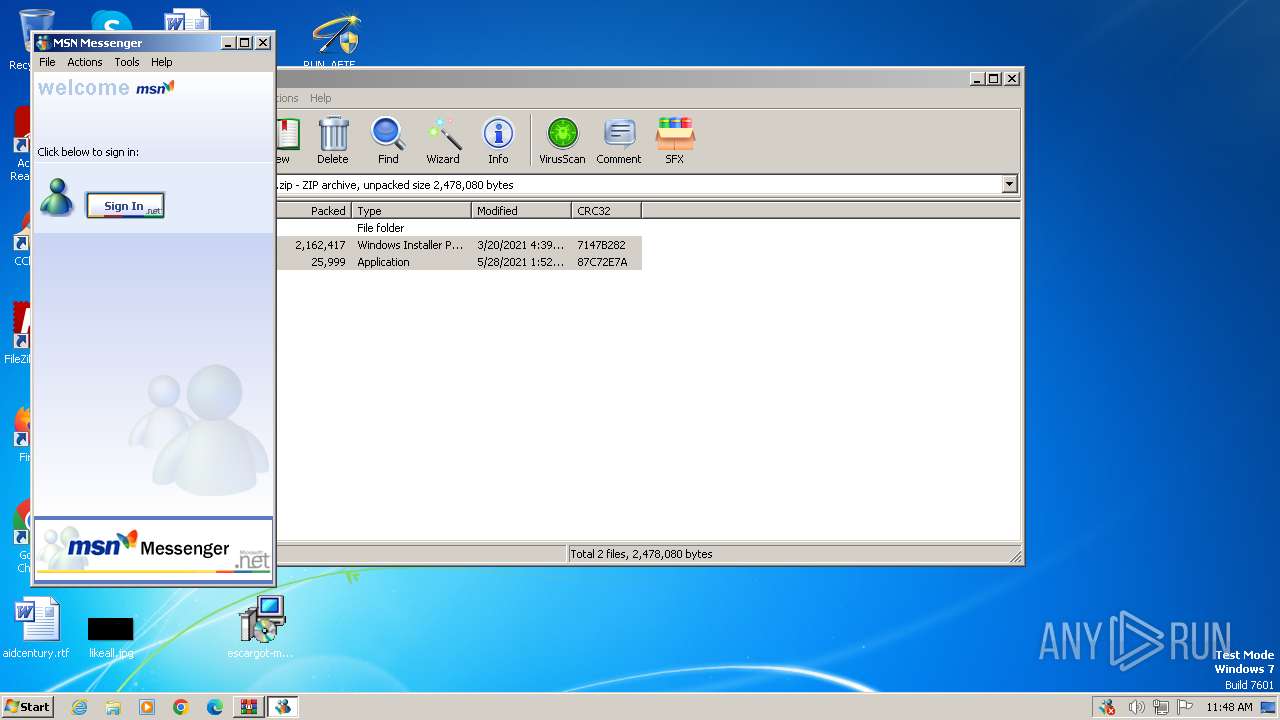Viewport: 1280px width, 720px height.
Task: Open the aidcentury.rtf desktop file
Action: 36,628
